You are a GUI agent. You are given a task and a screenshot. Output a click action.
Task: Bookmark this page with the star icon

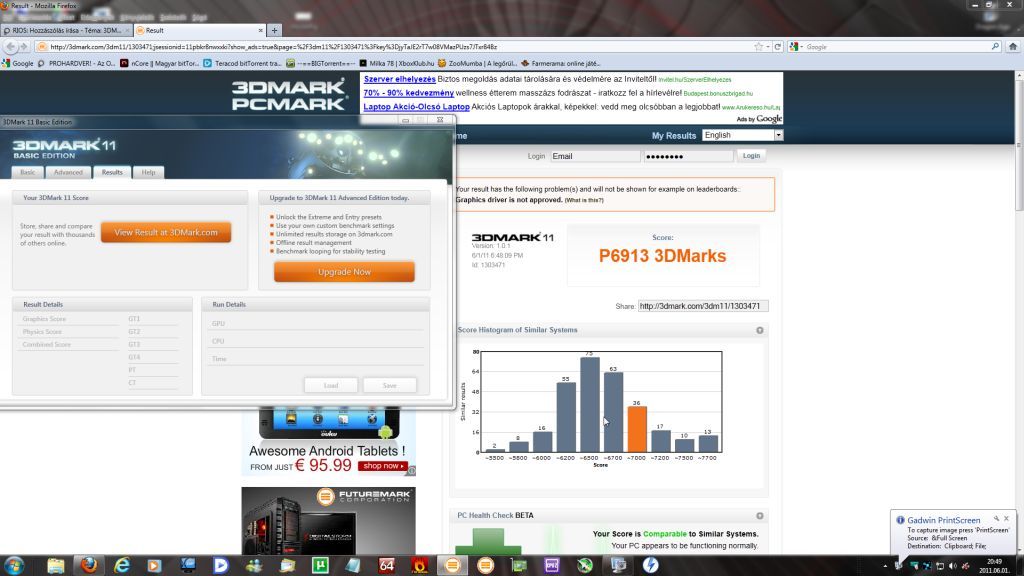pyautogui.click(x=758, y=47)
